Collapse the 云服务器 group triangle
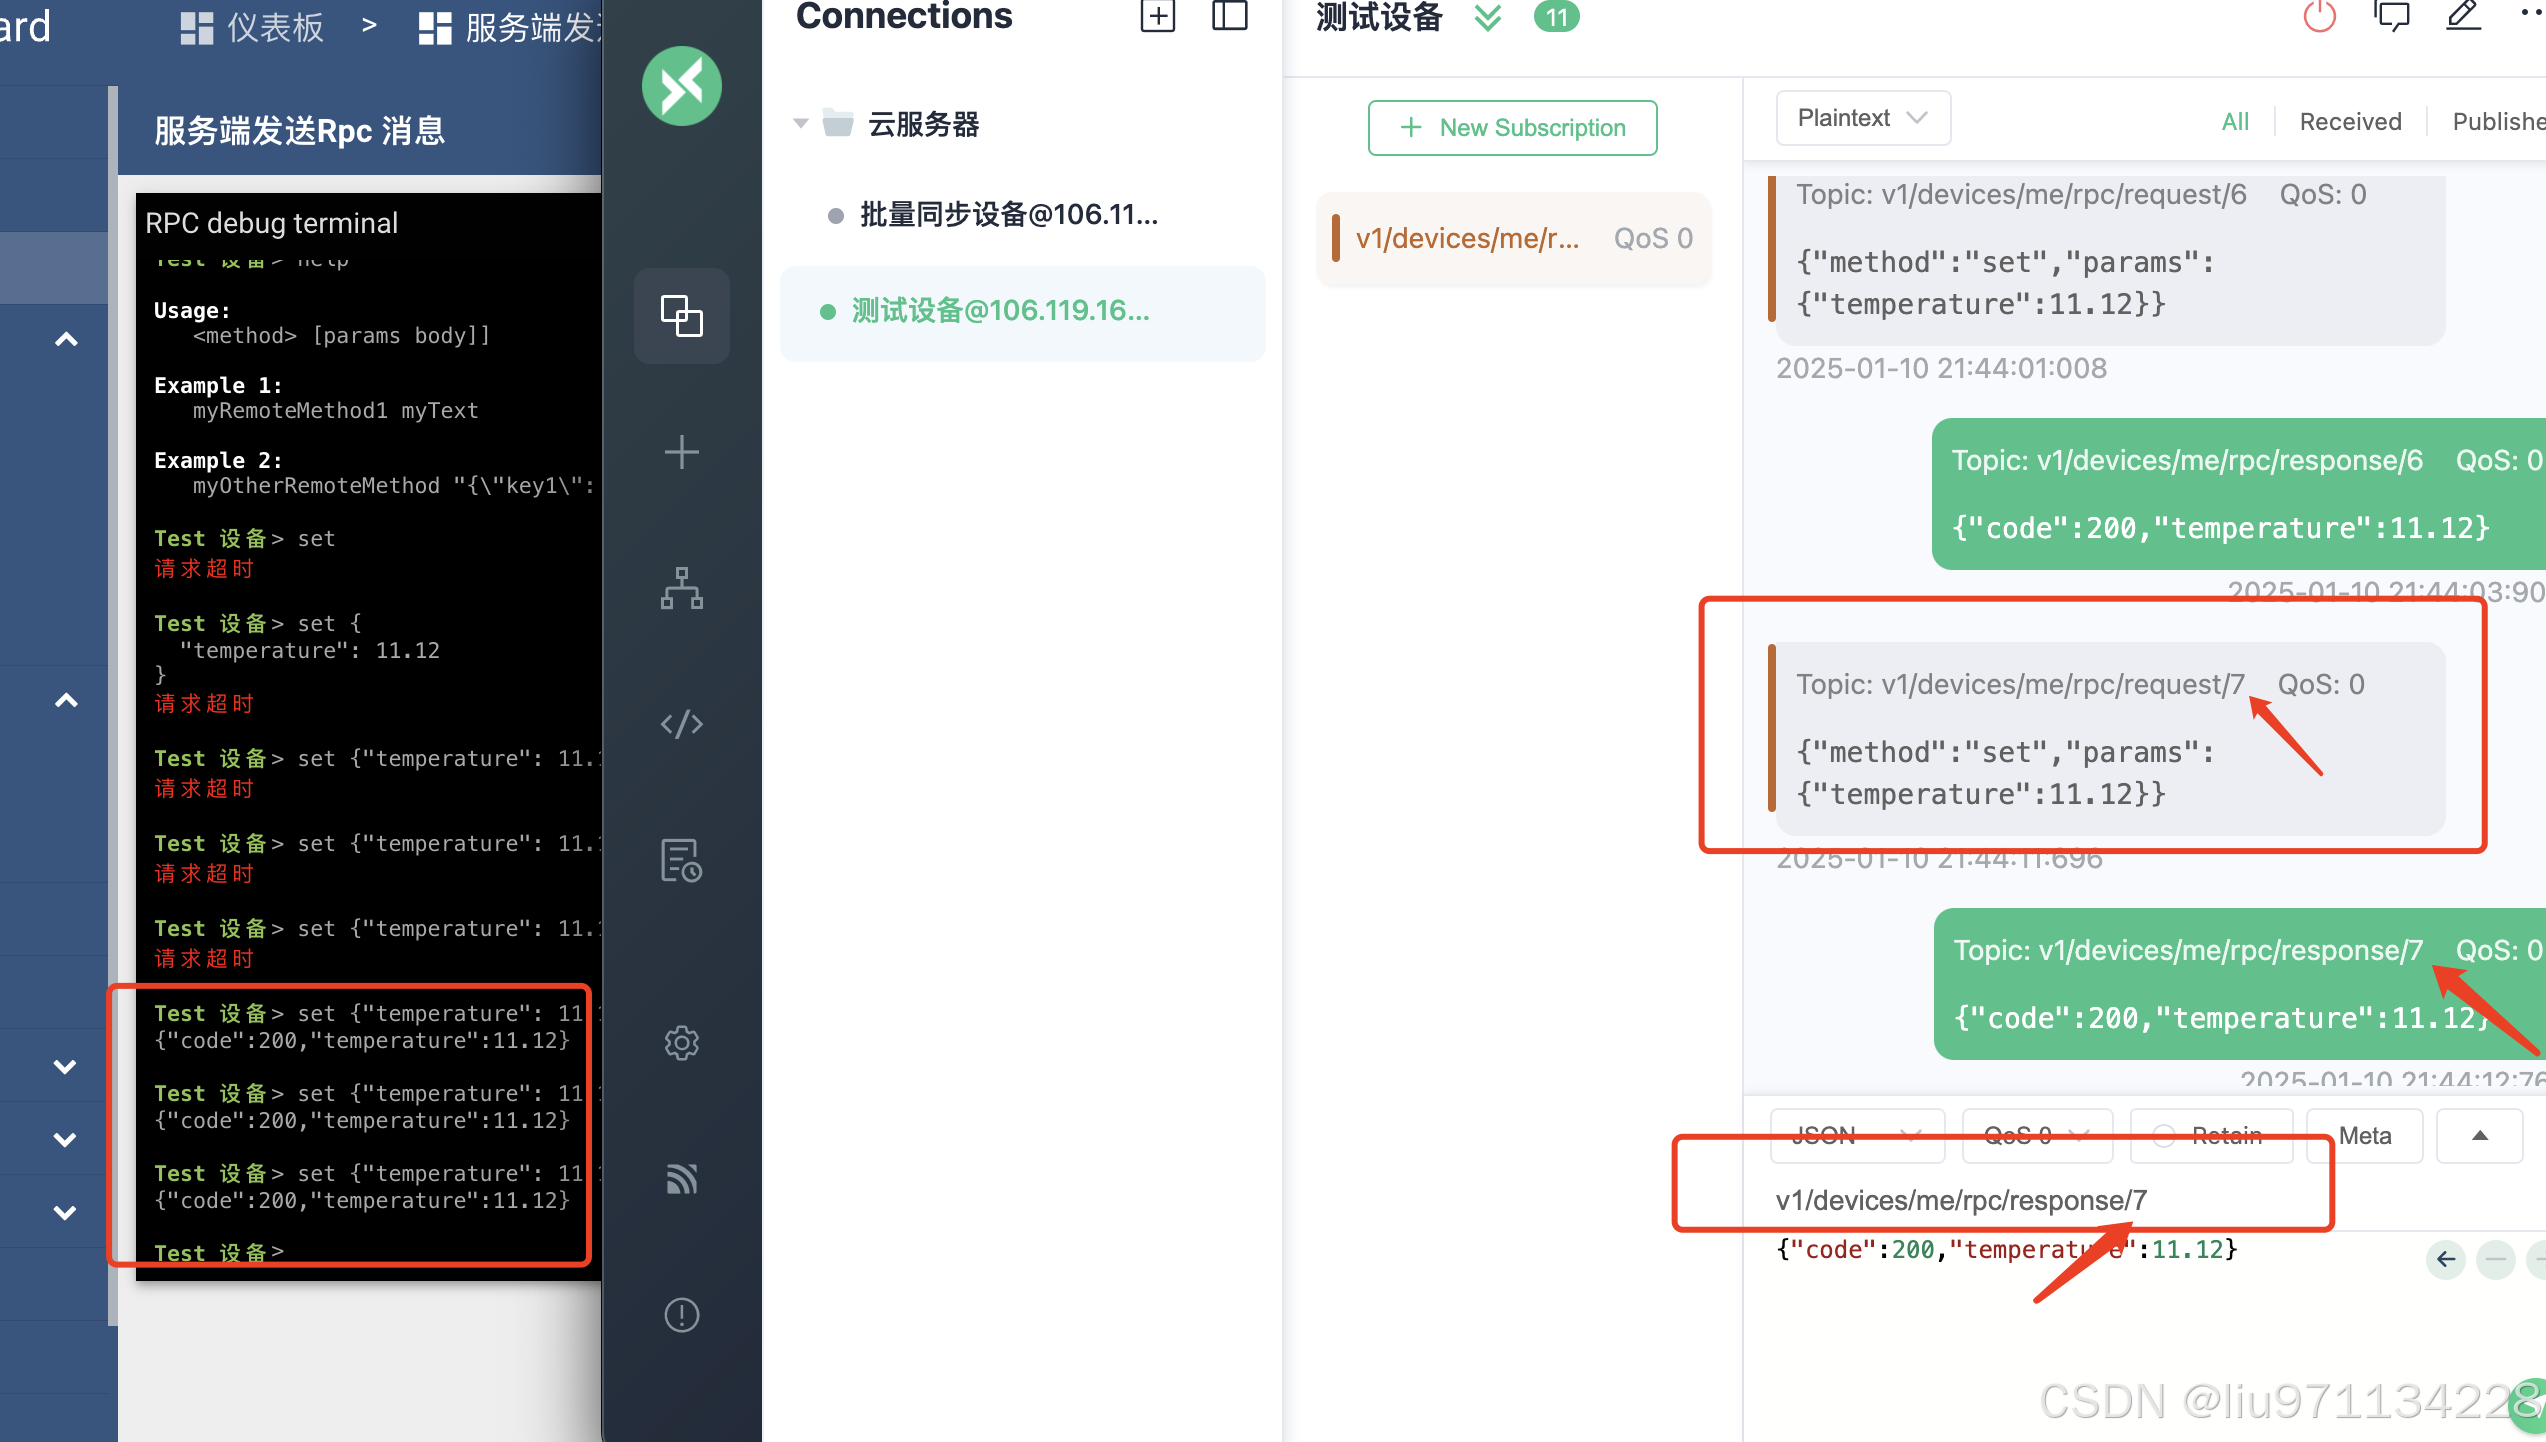Viewport: 2546px width, 1442px height. click(800, 124)
